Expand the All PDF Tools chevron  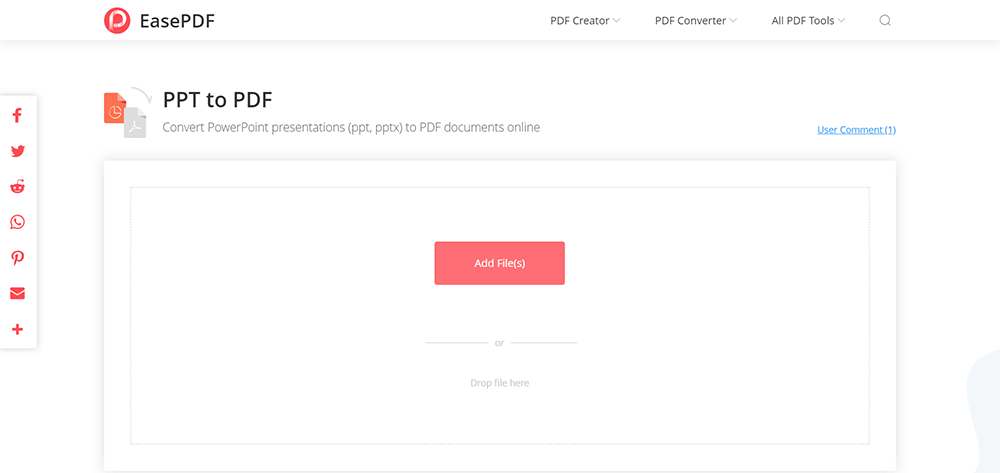[842, 20]
